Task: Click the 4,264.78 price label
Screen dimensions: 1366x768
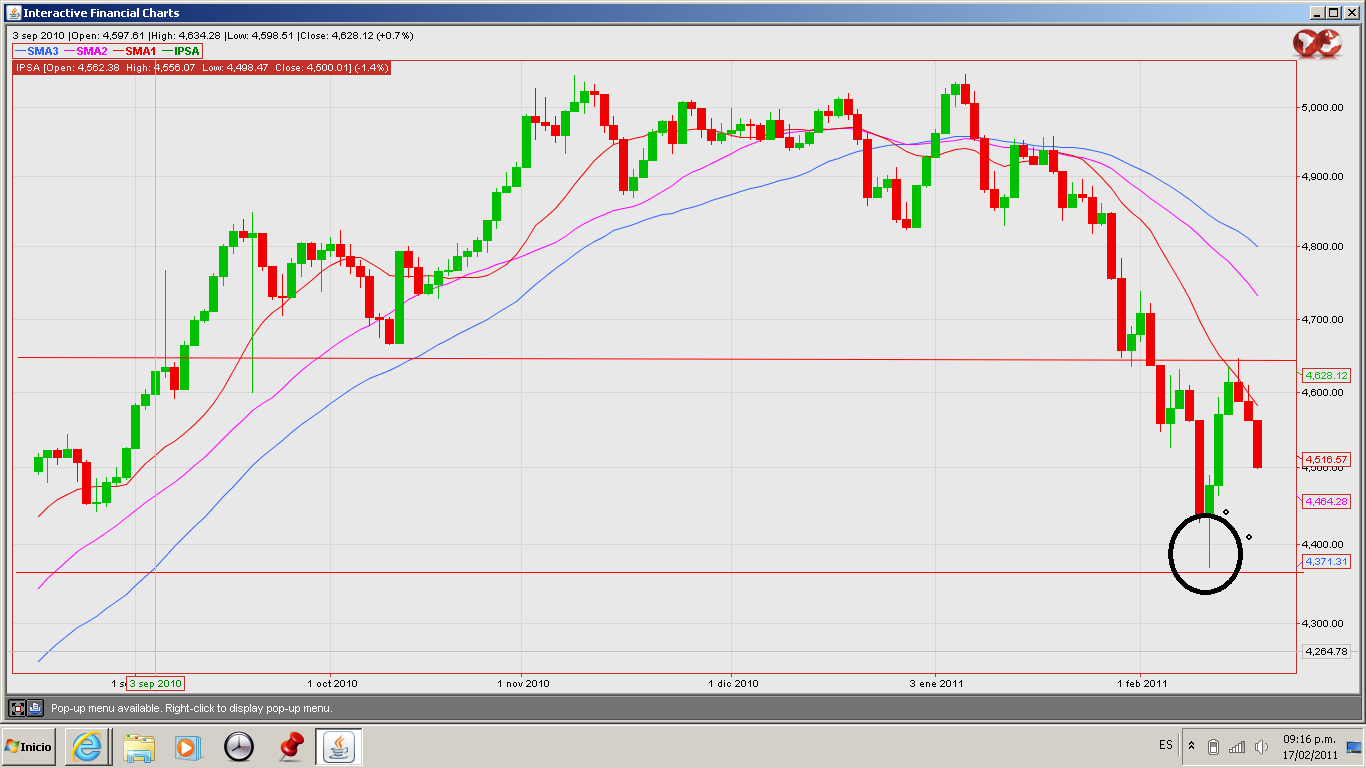Action: pyautogui.click(x=1326, y=651)
